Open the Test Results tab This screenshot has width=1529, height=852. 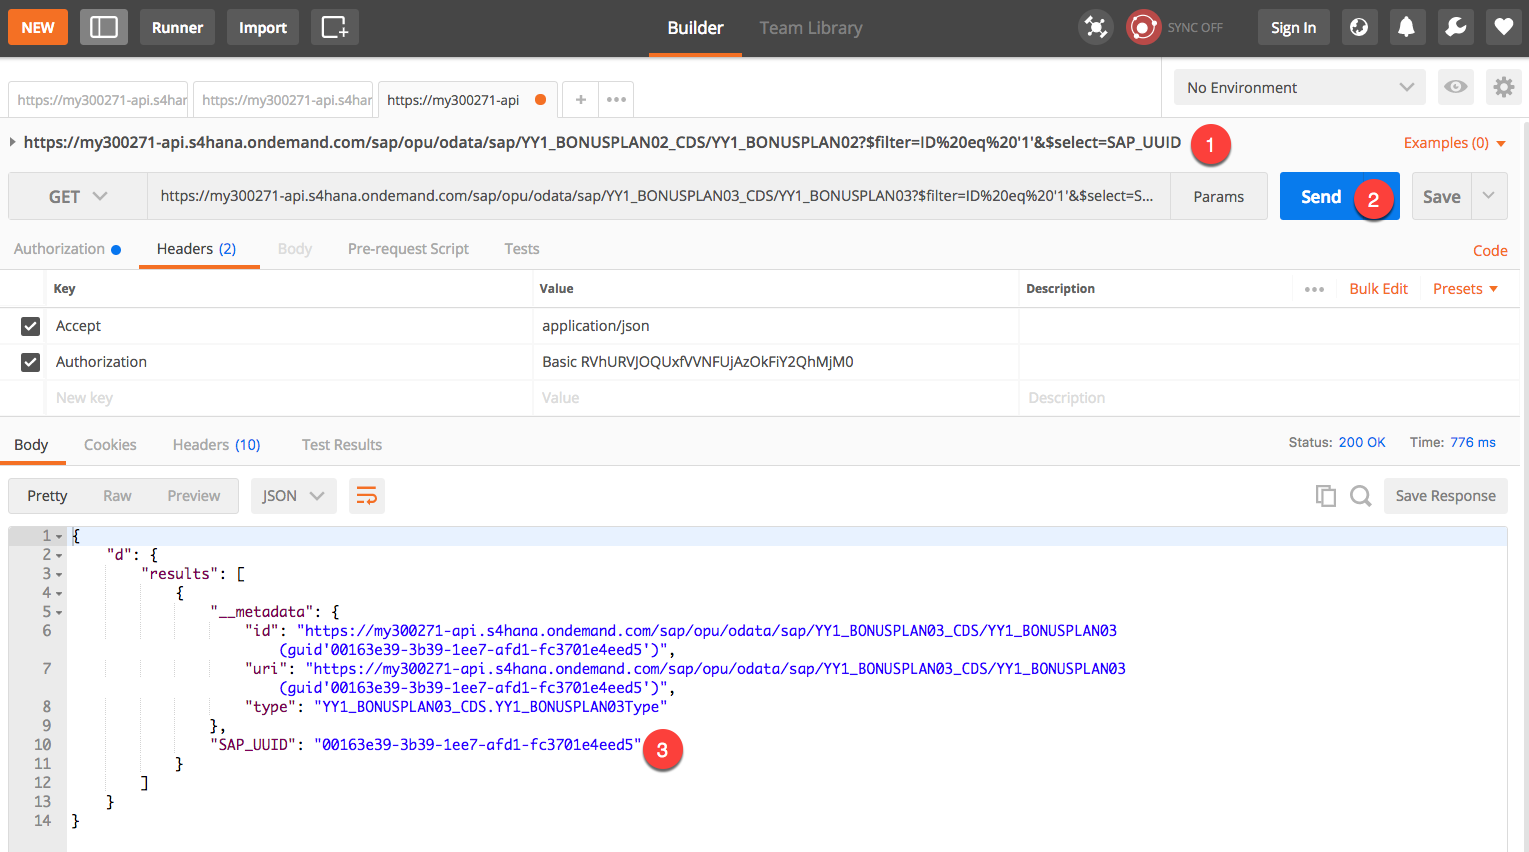[x=342, y=445]
